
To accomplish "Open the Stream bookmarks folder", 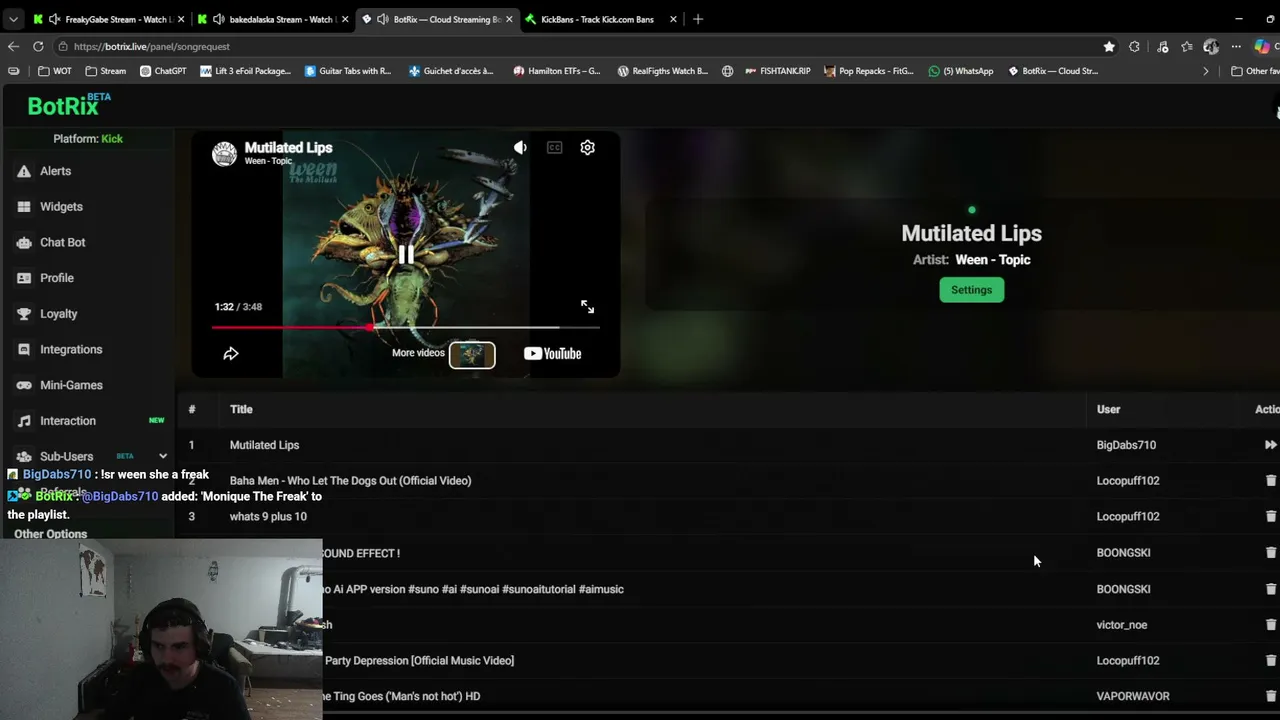I will [106, 71].
